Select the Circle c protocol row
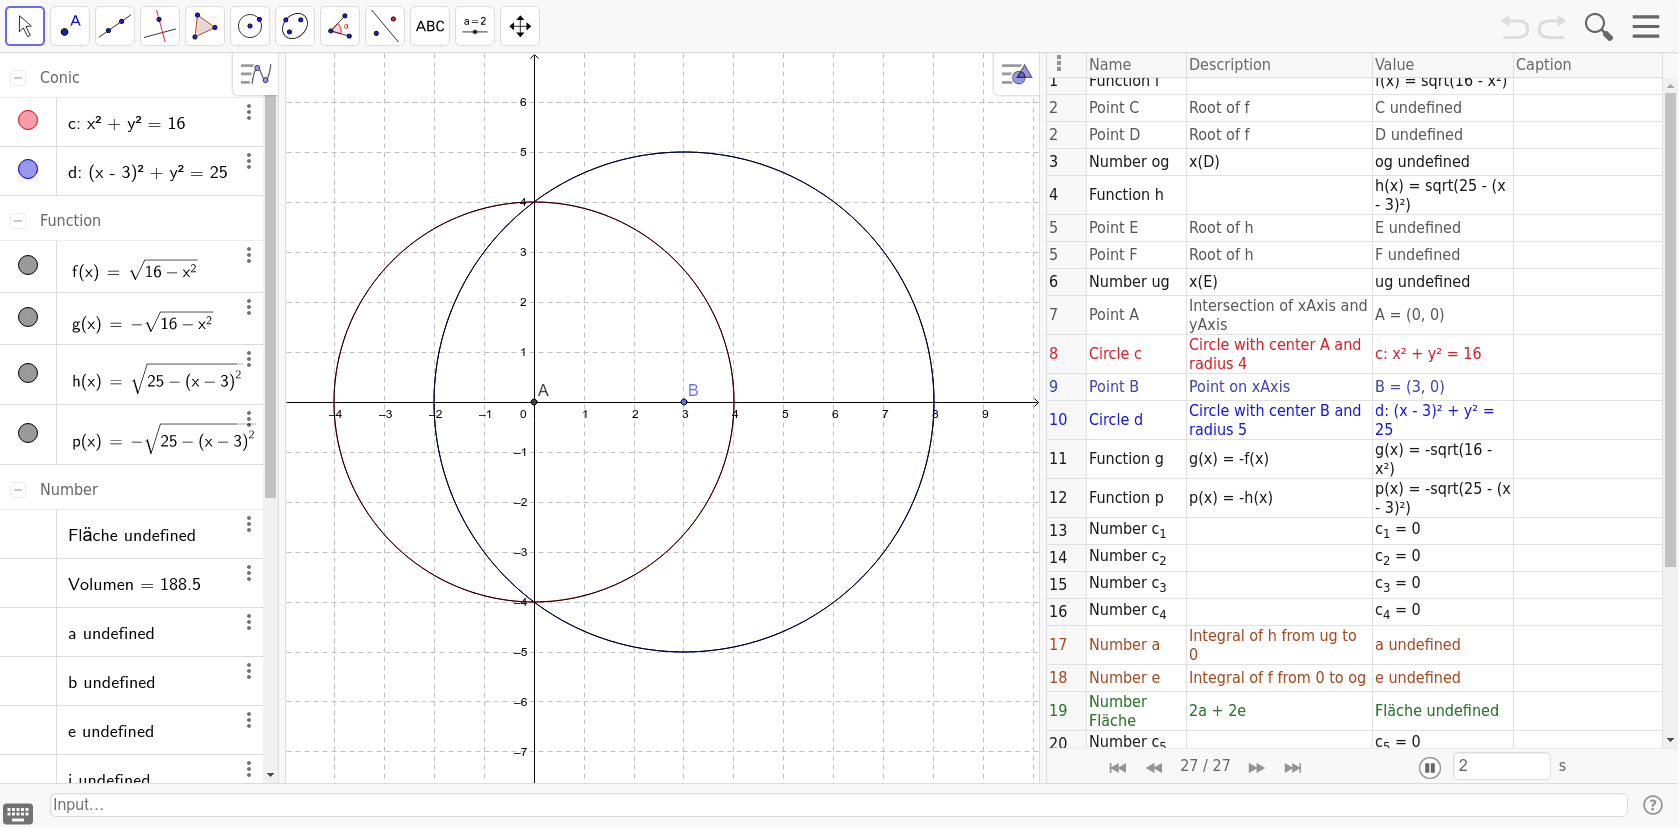This screenshot has width=1680, height=828. 1354,354
